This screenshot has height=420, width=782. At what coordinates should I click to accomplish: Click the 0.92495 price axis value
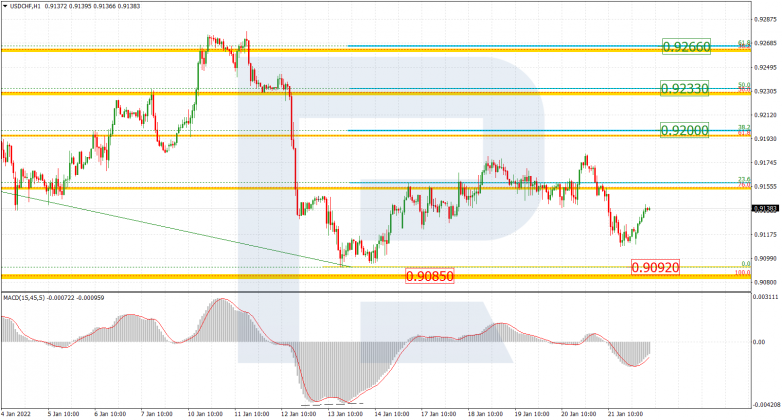coord(765,67)
